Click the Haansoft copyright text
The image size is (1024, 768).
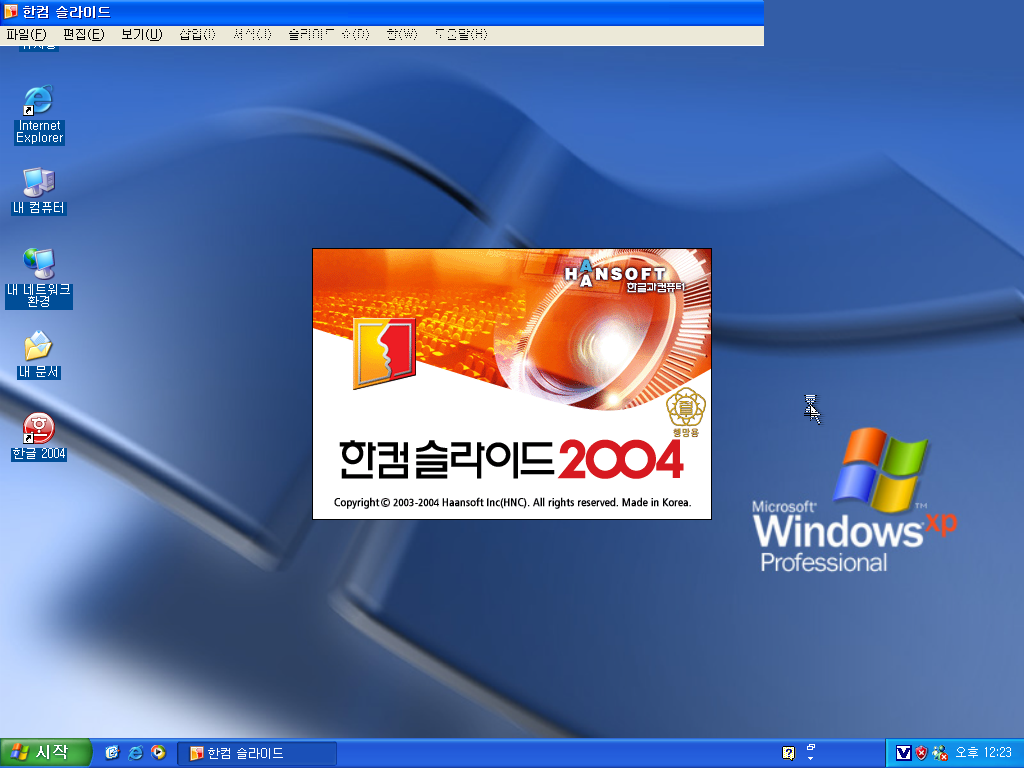(512, 502)
